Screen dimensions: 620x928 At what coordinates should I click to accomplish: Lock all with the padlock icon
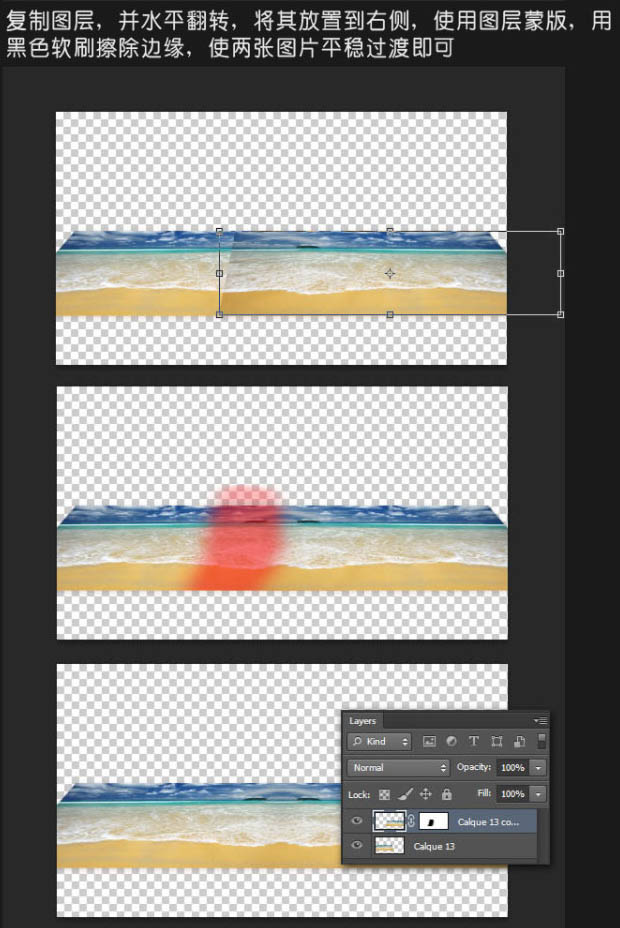tap(447, 794)
